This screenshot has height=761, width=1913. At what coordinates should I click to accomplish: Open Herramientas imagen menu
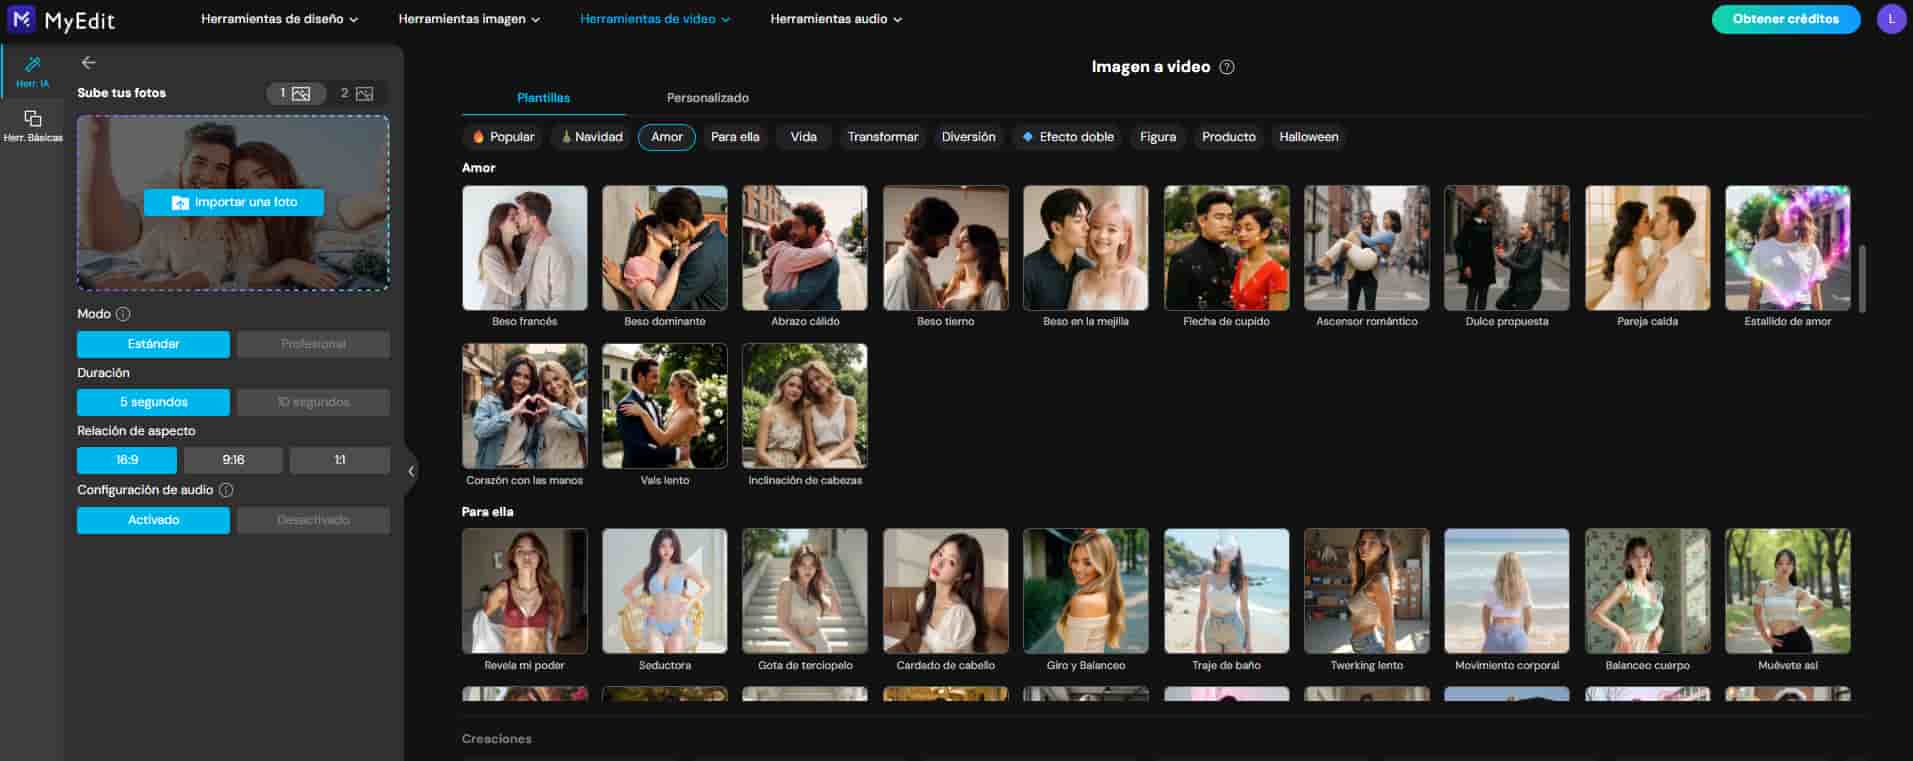click(x=469, y=19)
